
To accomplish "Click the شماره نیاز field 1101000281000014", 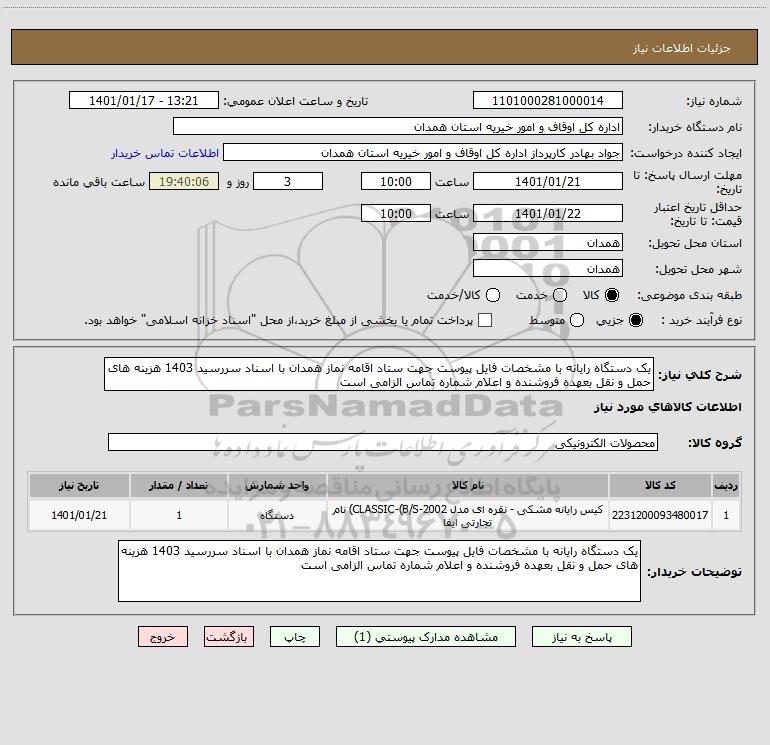I will coord(548,101).
